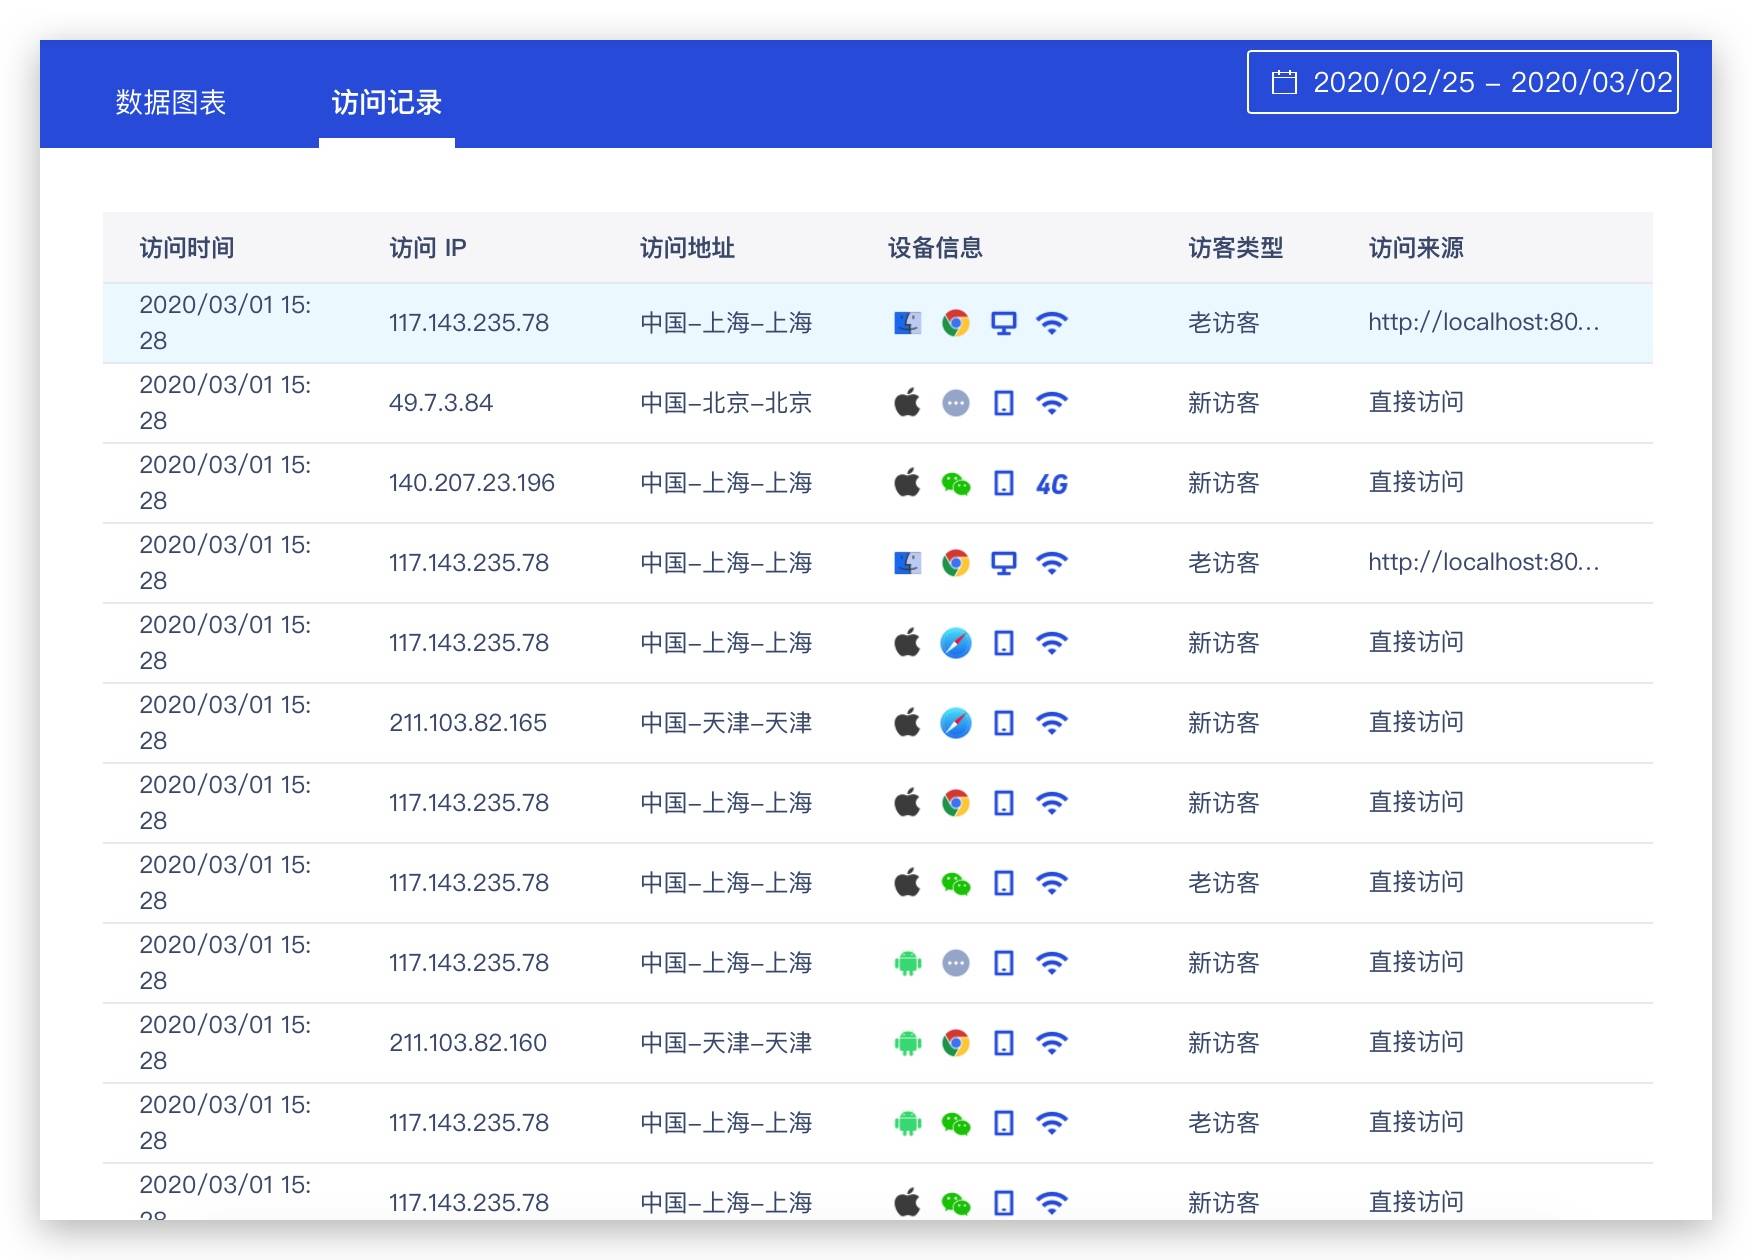1752x1260 pixels.
Task: Click 中国-天津-天津 in the 211.103.82.165 row
Action: click(726, 723)
